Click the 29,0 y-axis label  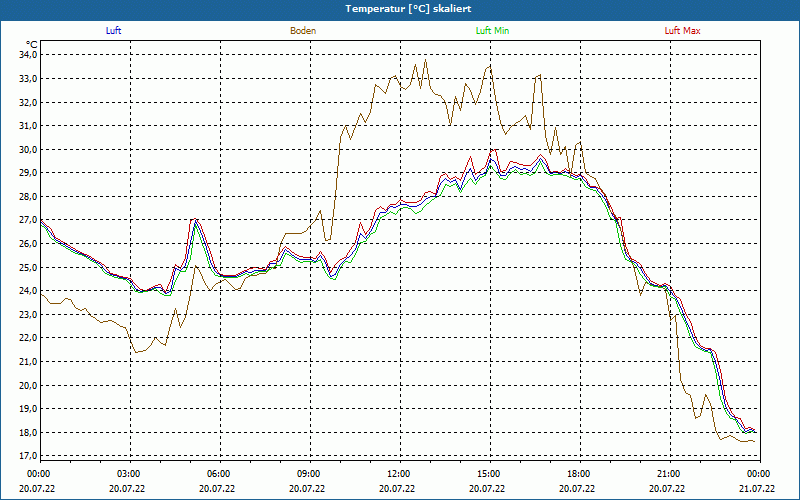28,173
